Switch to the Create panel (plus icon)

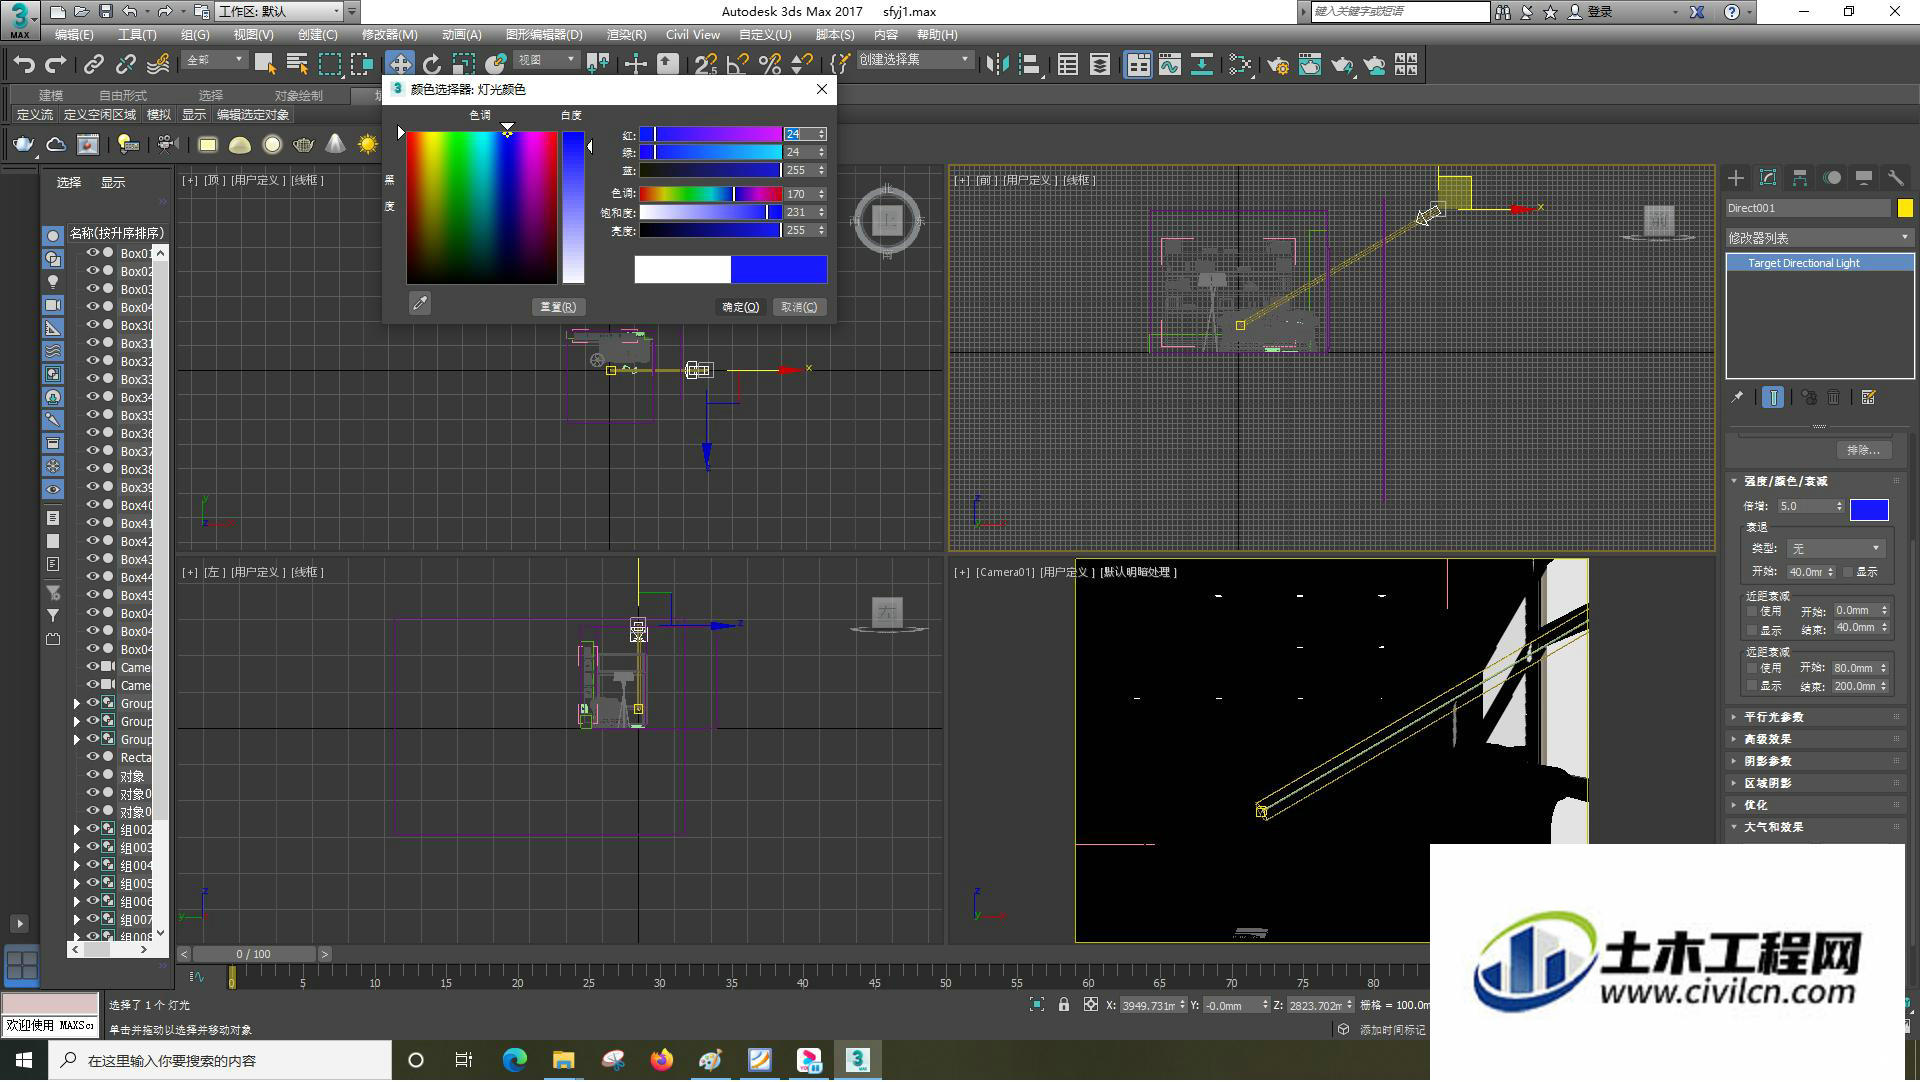coord(1736,178)
